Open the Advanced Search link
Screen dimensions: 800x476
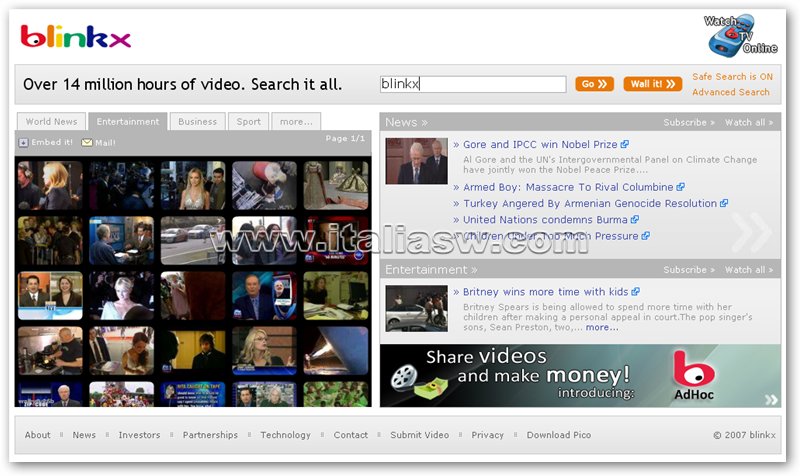730,93
